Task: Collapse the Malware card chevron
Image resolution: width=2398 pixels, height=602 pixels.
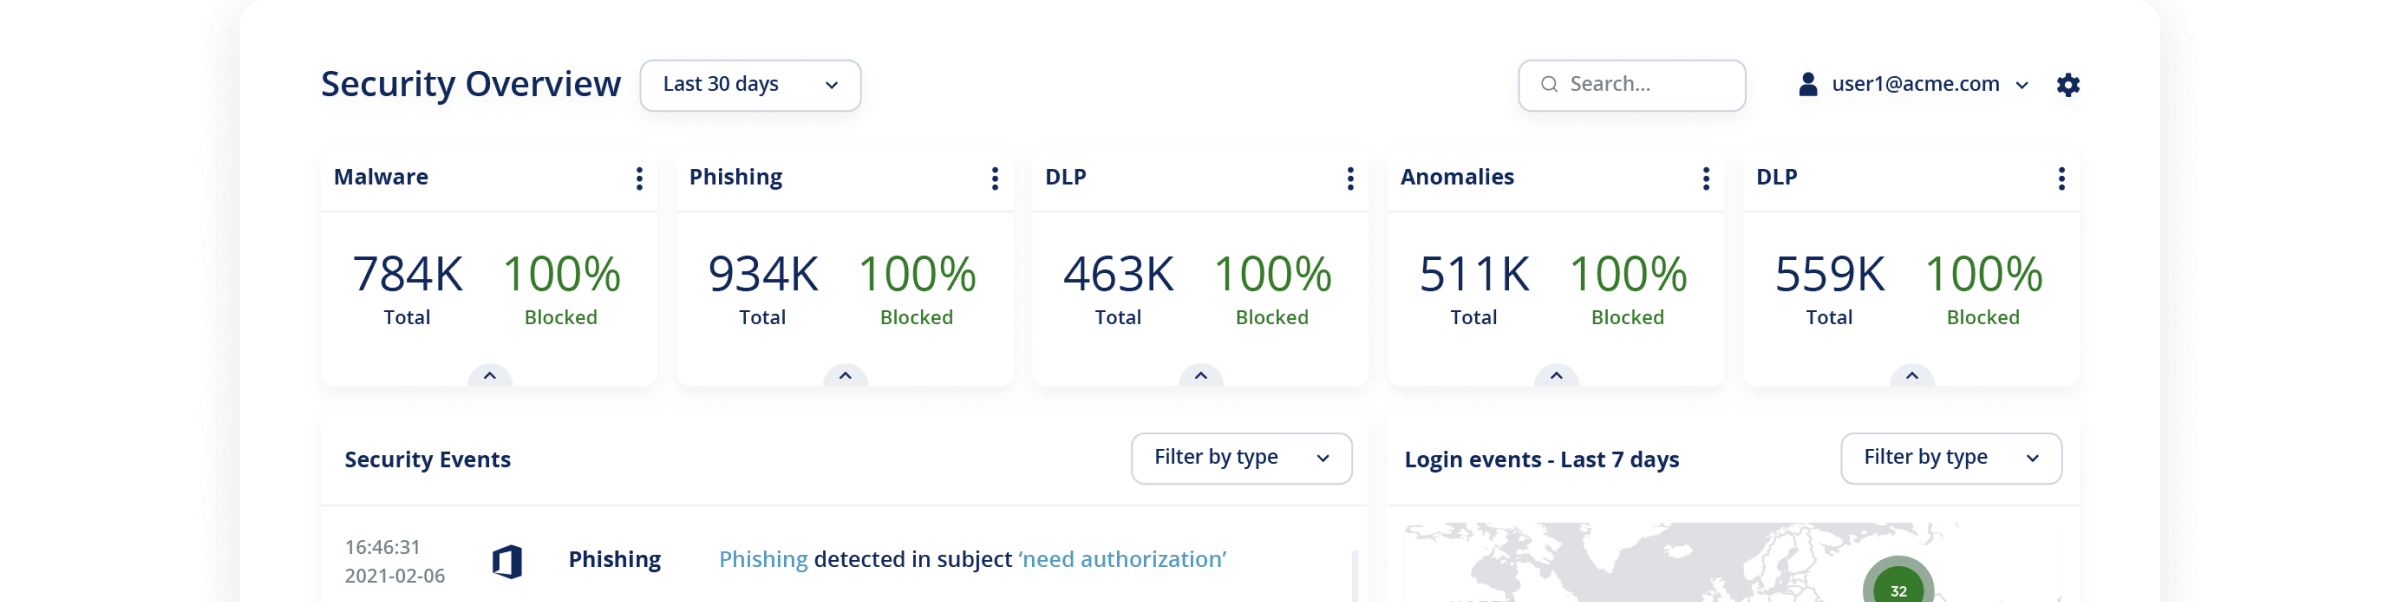Action: click(x=490, y=376)
